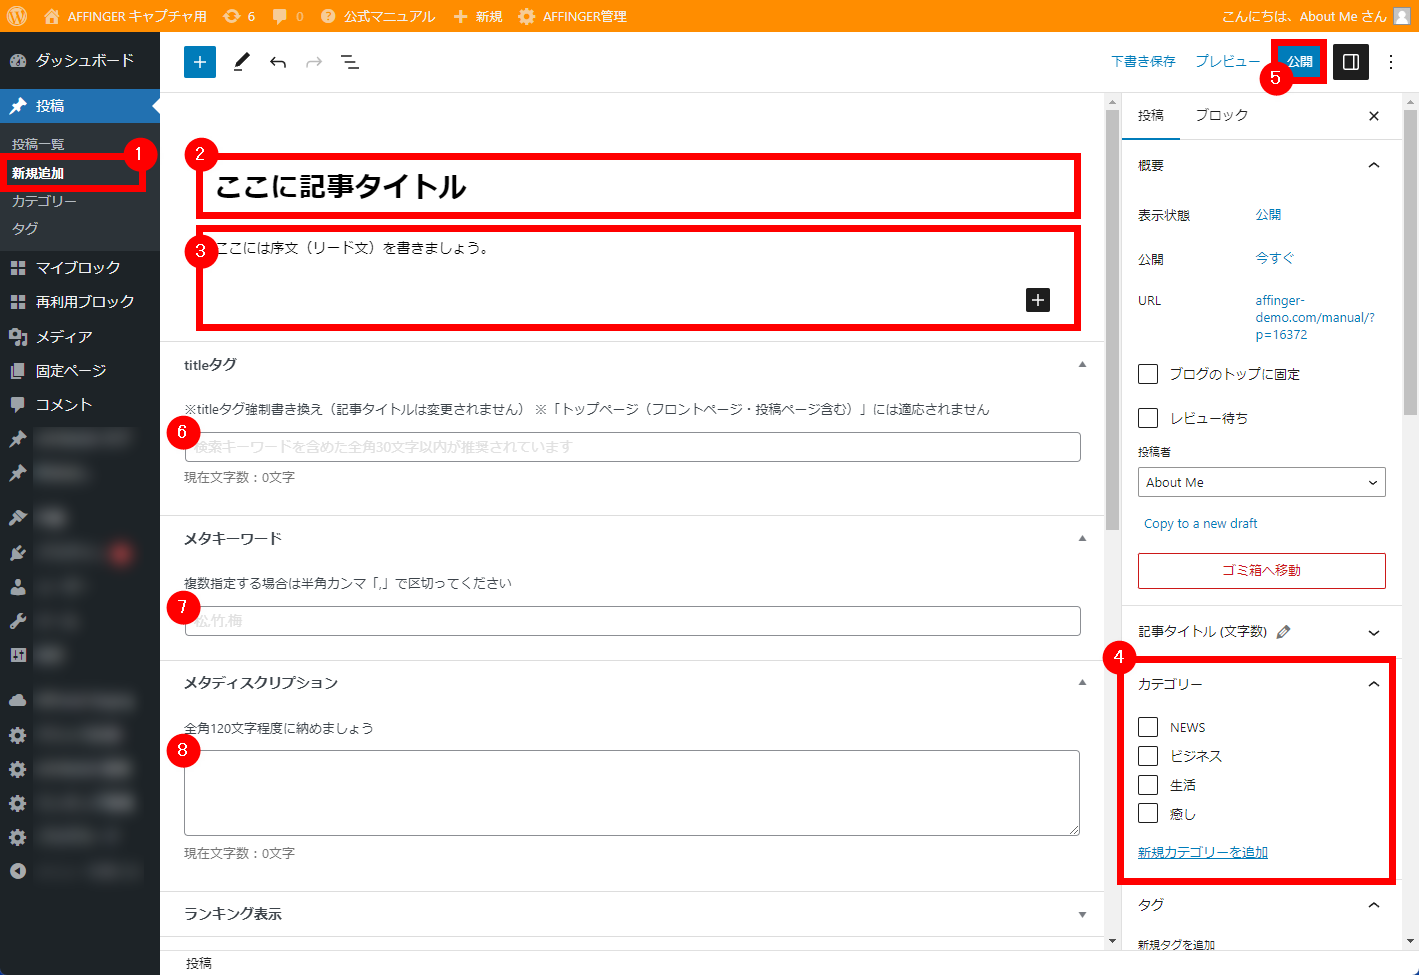Viewport: 1419px width, 975px height.
Task: Check the 癒し category
Action: pos(1148,813)
